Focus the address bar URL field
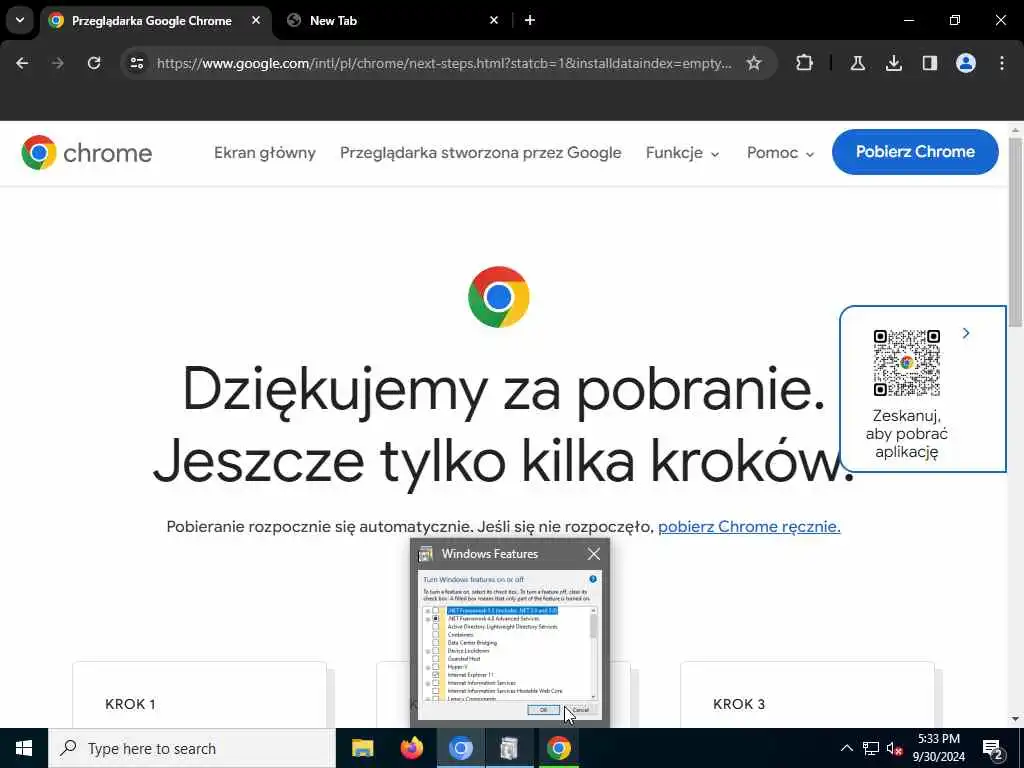This screenshot has height=768, width=1024. tap(444, 63)
